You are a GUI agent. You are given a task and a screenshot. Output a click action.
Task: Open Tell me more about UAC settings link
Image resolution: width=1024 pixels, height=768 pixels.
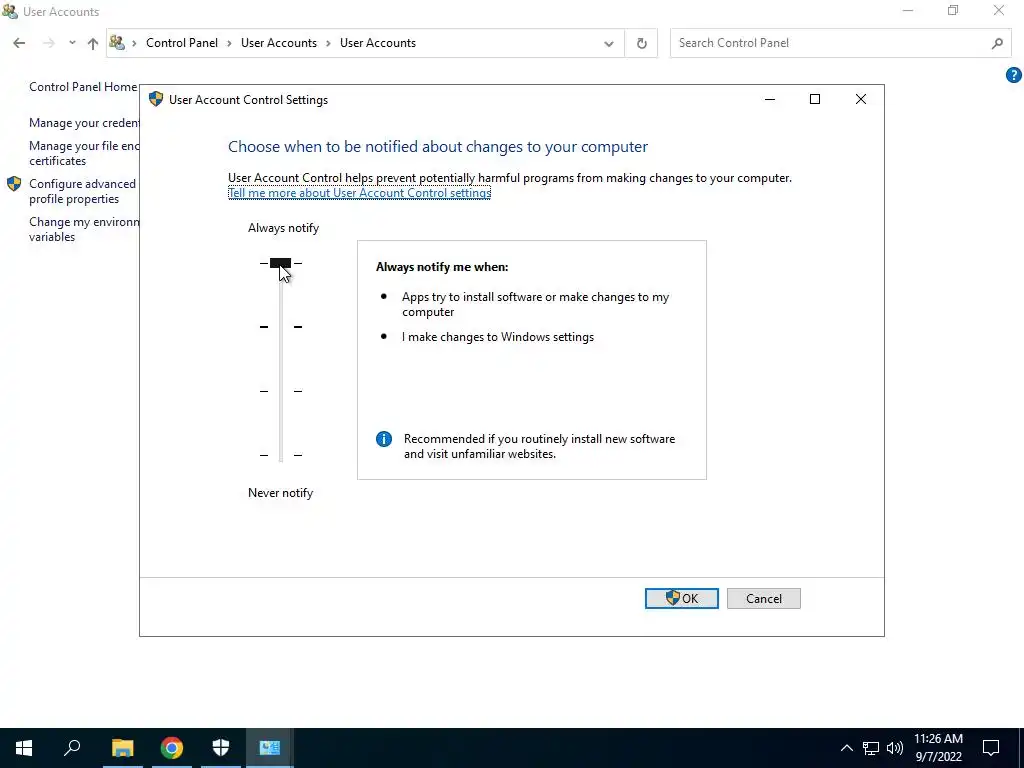click(x=359, y=193)
